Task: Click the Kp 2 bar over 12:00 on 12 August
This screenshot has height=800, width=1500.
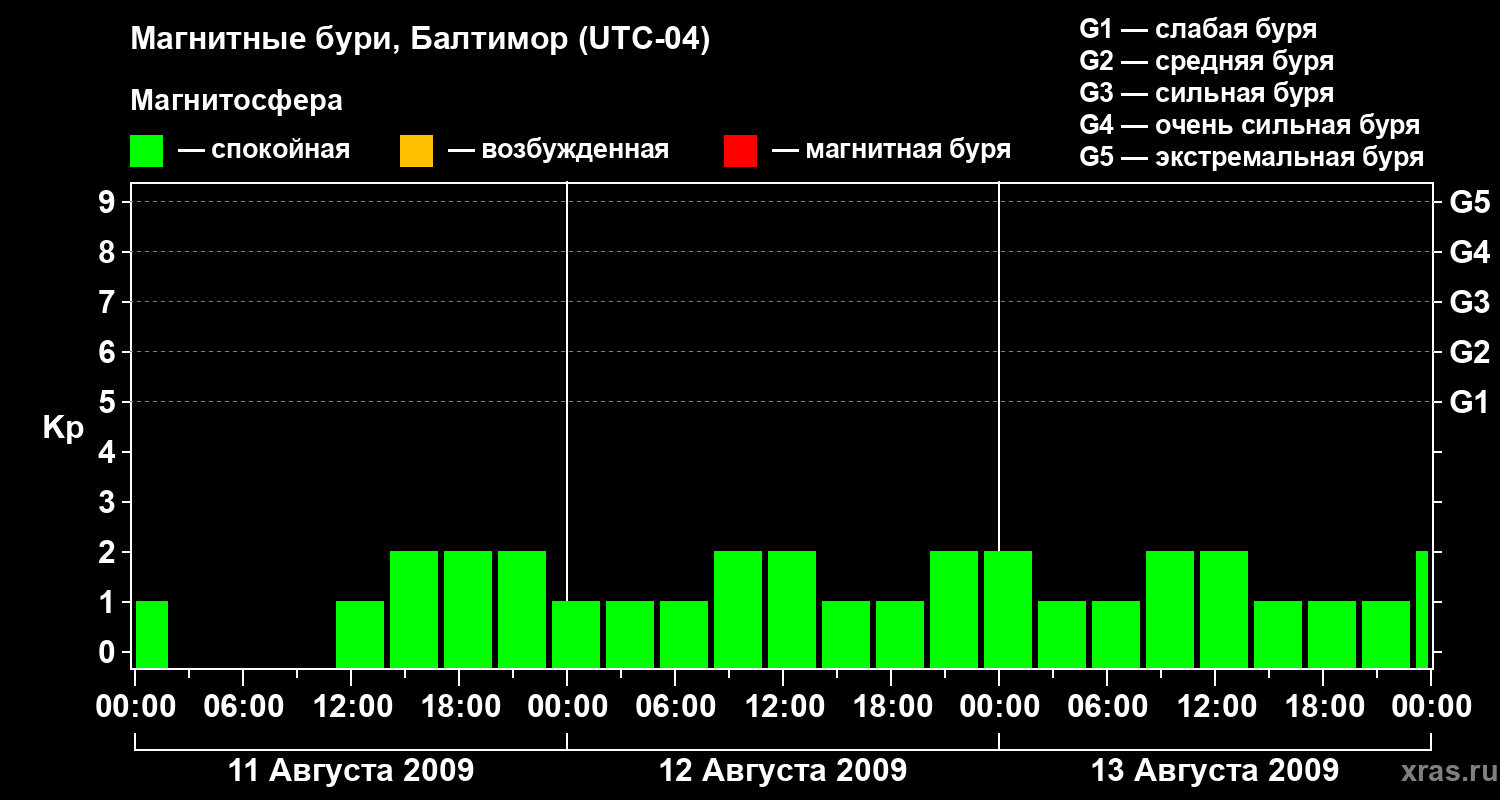Action: coord(792,609)
